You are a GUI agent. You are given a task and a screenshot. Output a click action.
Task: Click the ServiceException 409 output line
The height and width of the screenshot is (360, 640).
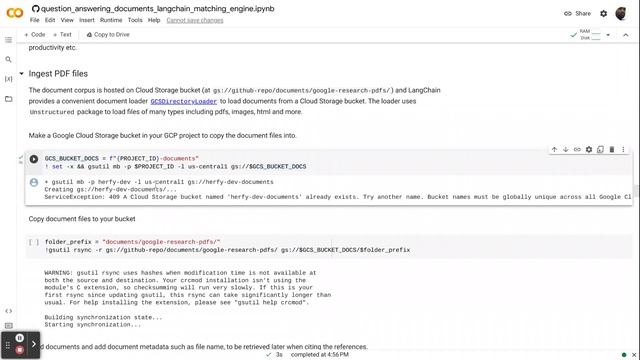(x=338, y=197)
